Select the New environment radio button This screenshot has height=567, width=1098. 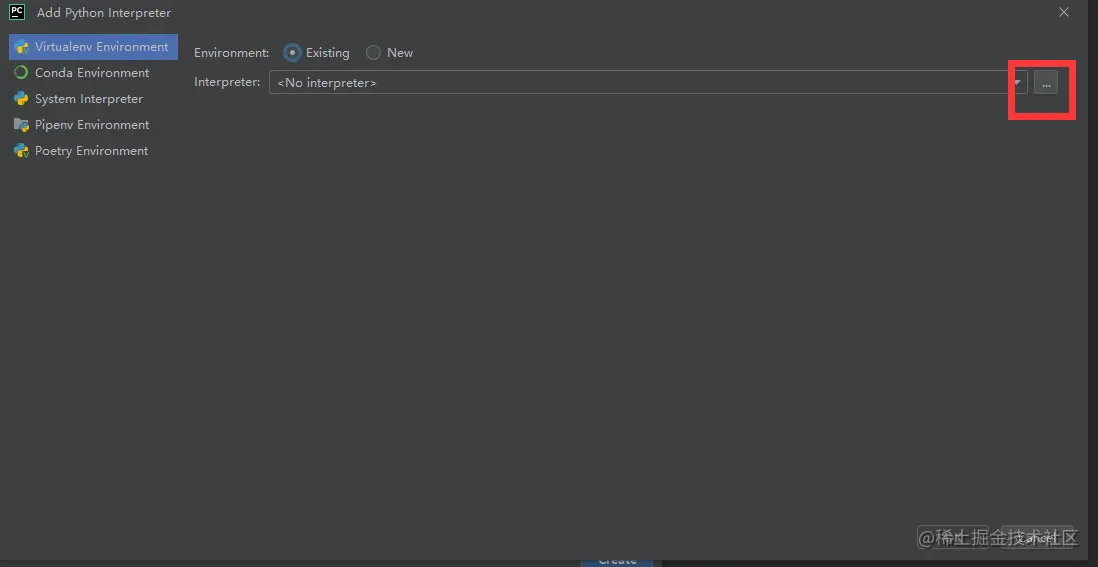tap(373, 52)
